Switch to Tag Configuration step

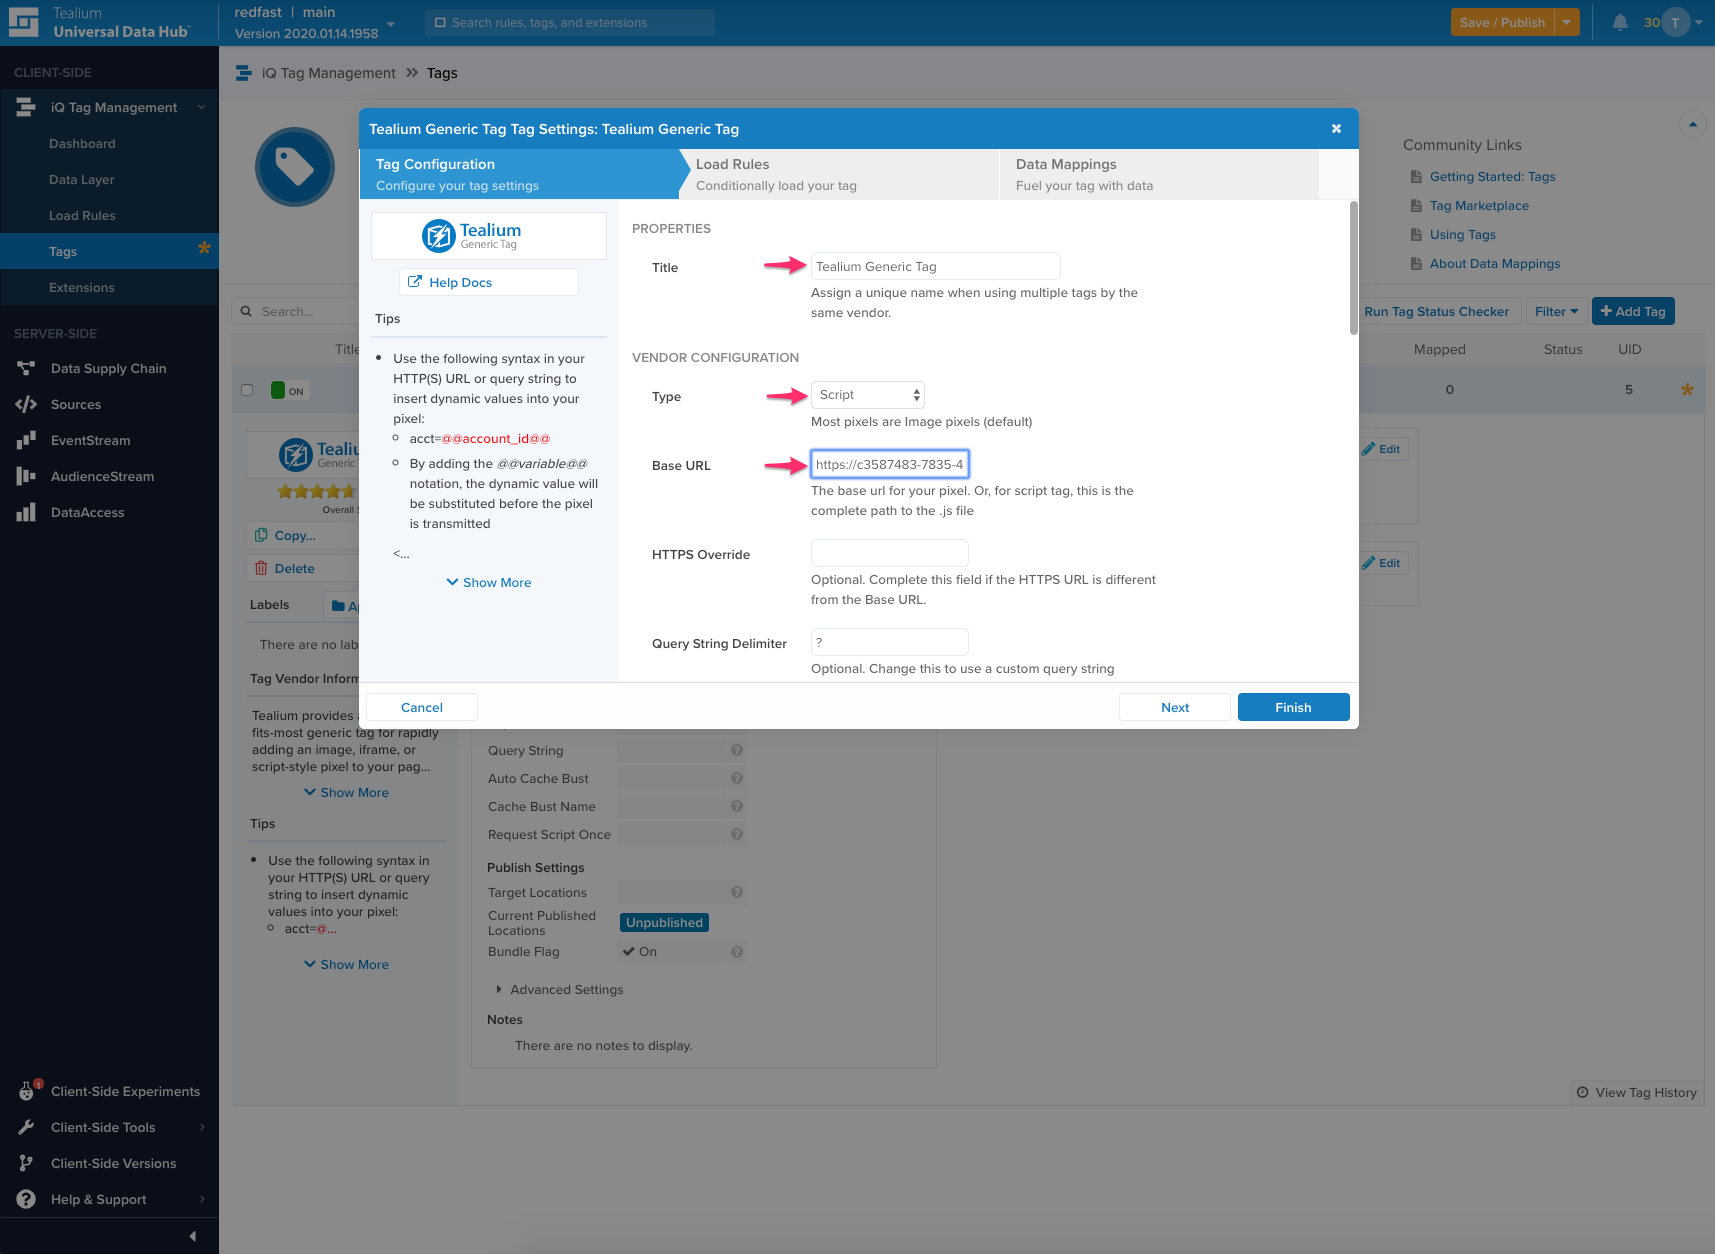coord(518,174)
